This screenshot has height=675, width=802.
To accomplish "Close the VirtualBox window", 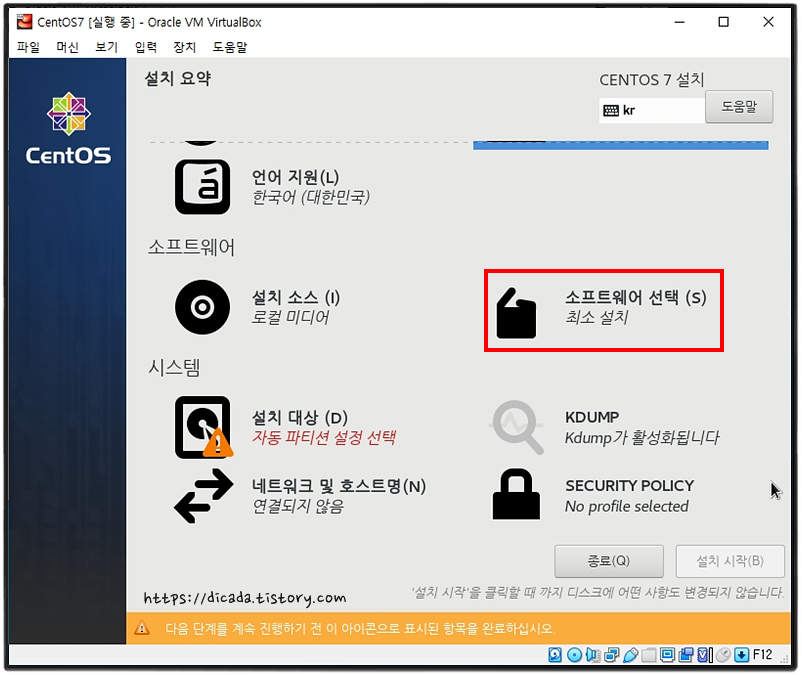I will point(768,22).
